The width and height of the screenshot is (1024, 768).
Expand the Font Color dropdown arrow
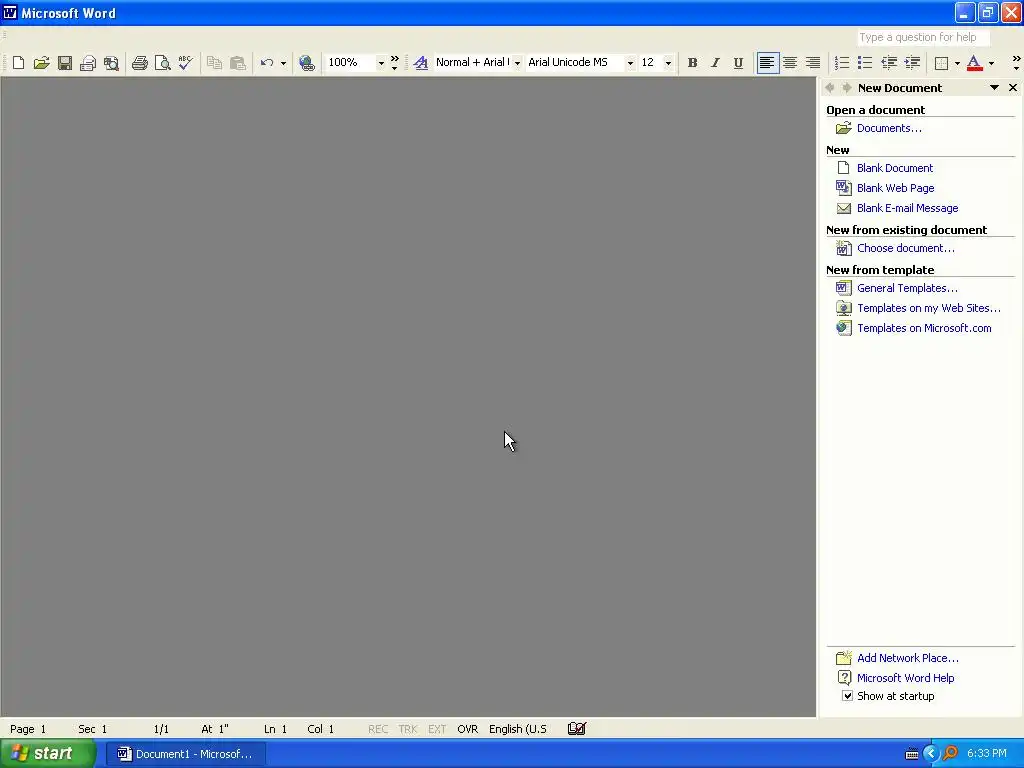click(991, 63)
